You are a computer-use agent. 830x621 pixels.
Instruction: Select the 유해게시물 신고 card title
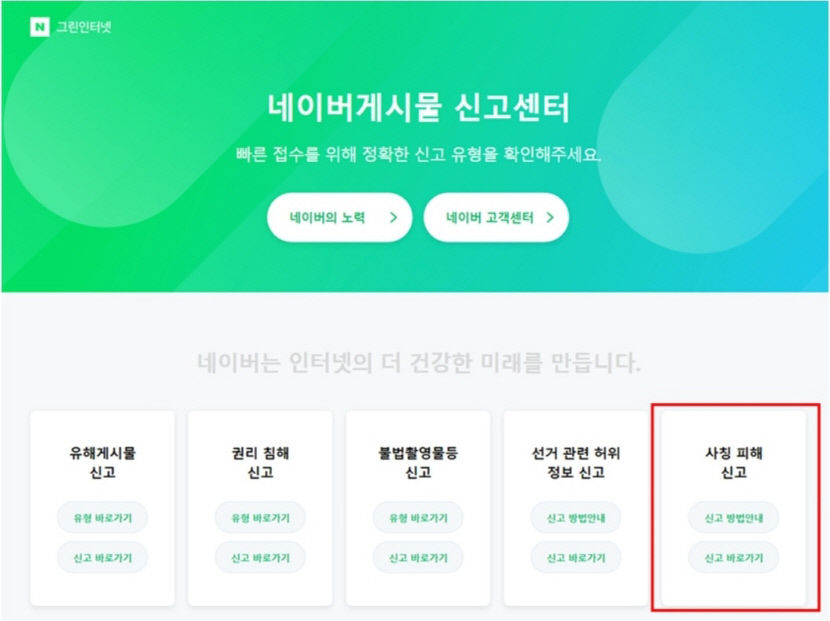[102, 462]
